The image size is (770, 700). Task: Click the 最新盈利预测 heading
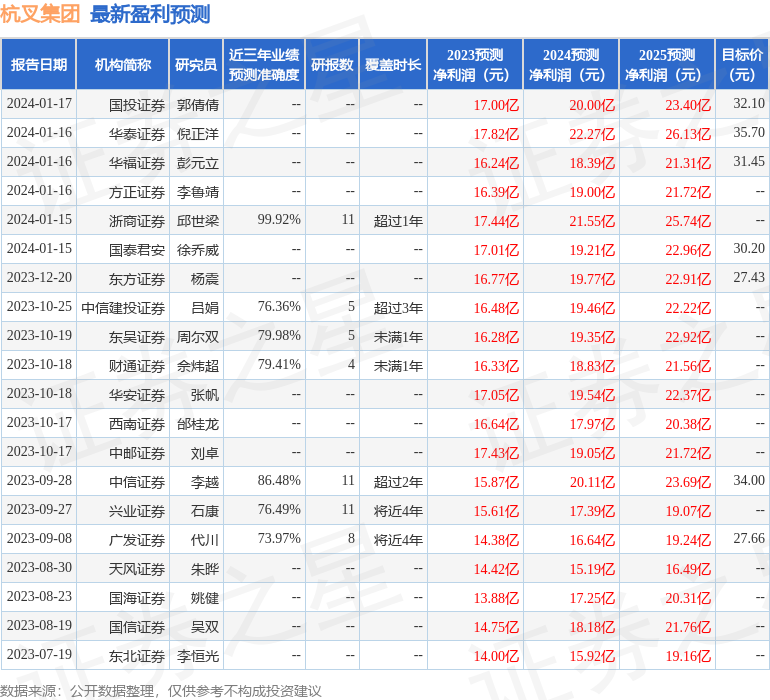[150, 14]
